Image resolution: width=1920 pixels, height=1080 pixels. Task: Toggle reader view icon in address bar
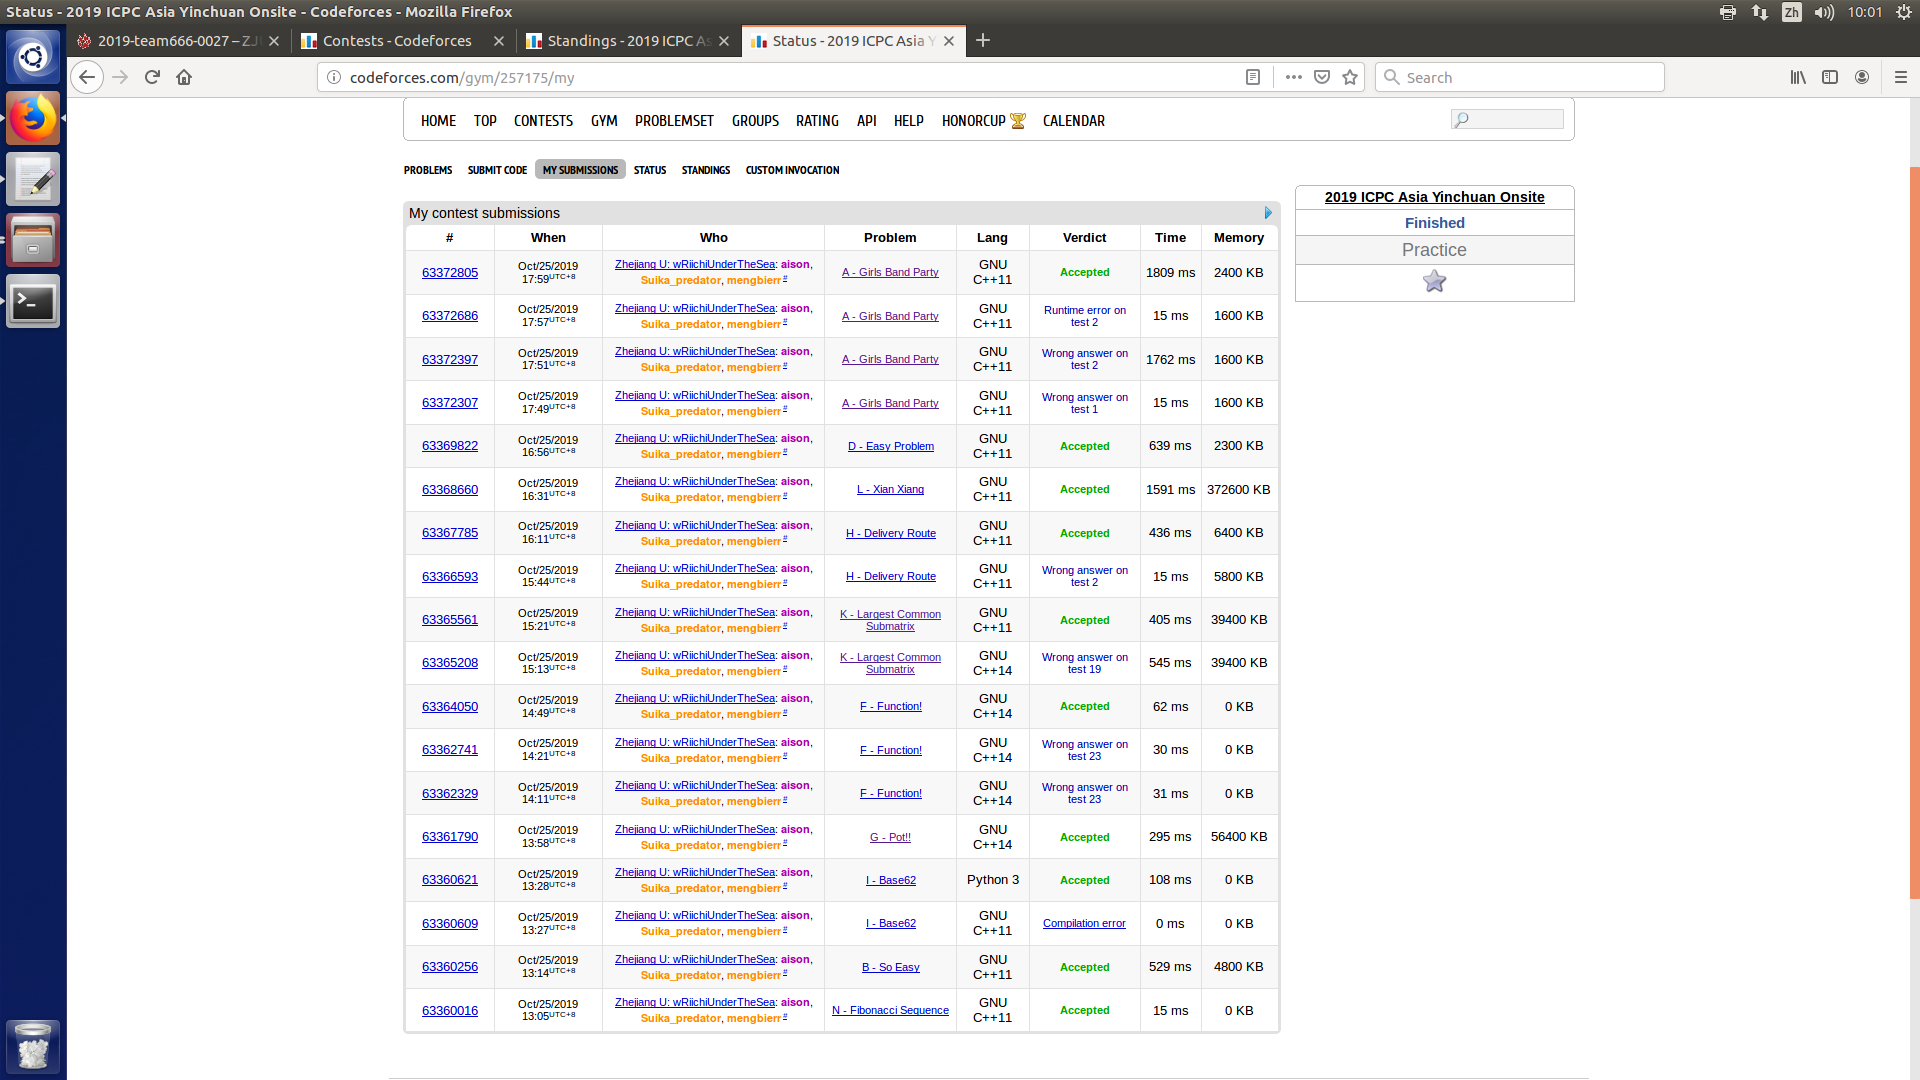[x=1252, y=77]
